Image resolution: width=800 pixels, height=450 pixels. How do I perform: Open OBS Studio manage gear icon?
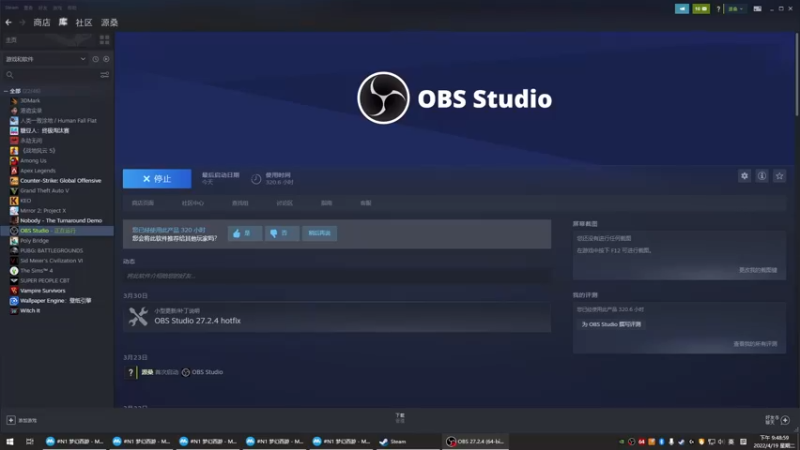click(x=744, y=176)
